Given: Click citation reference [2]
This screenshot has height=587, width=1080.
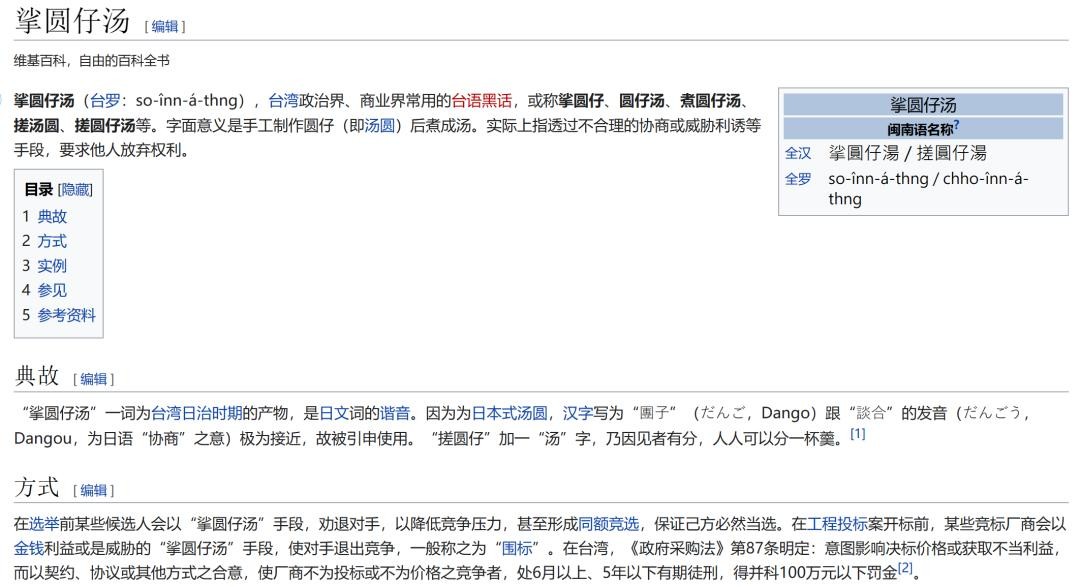Looking at the screenshot, I should (905, 568).
